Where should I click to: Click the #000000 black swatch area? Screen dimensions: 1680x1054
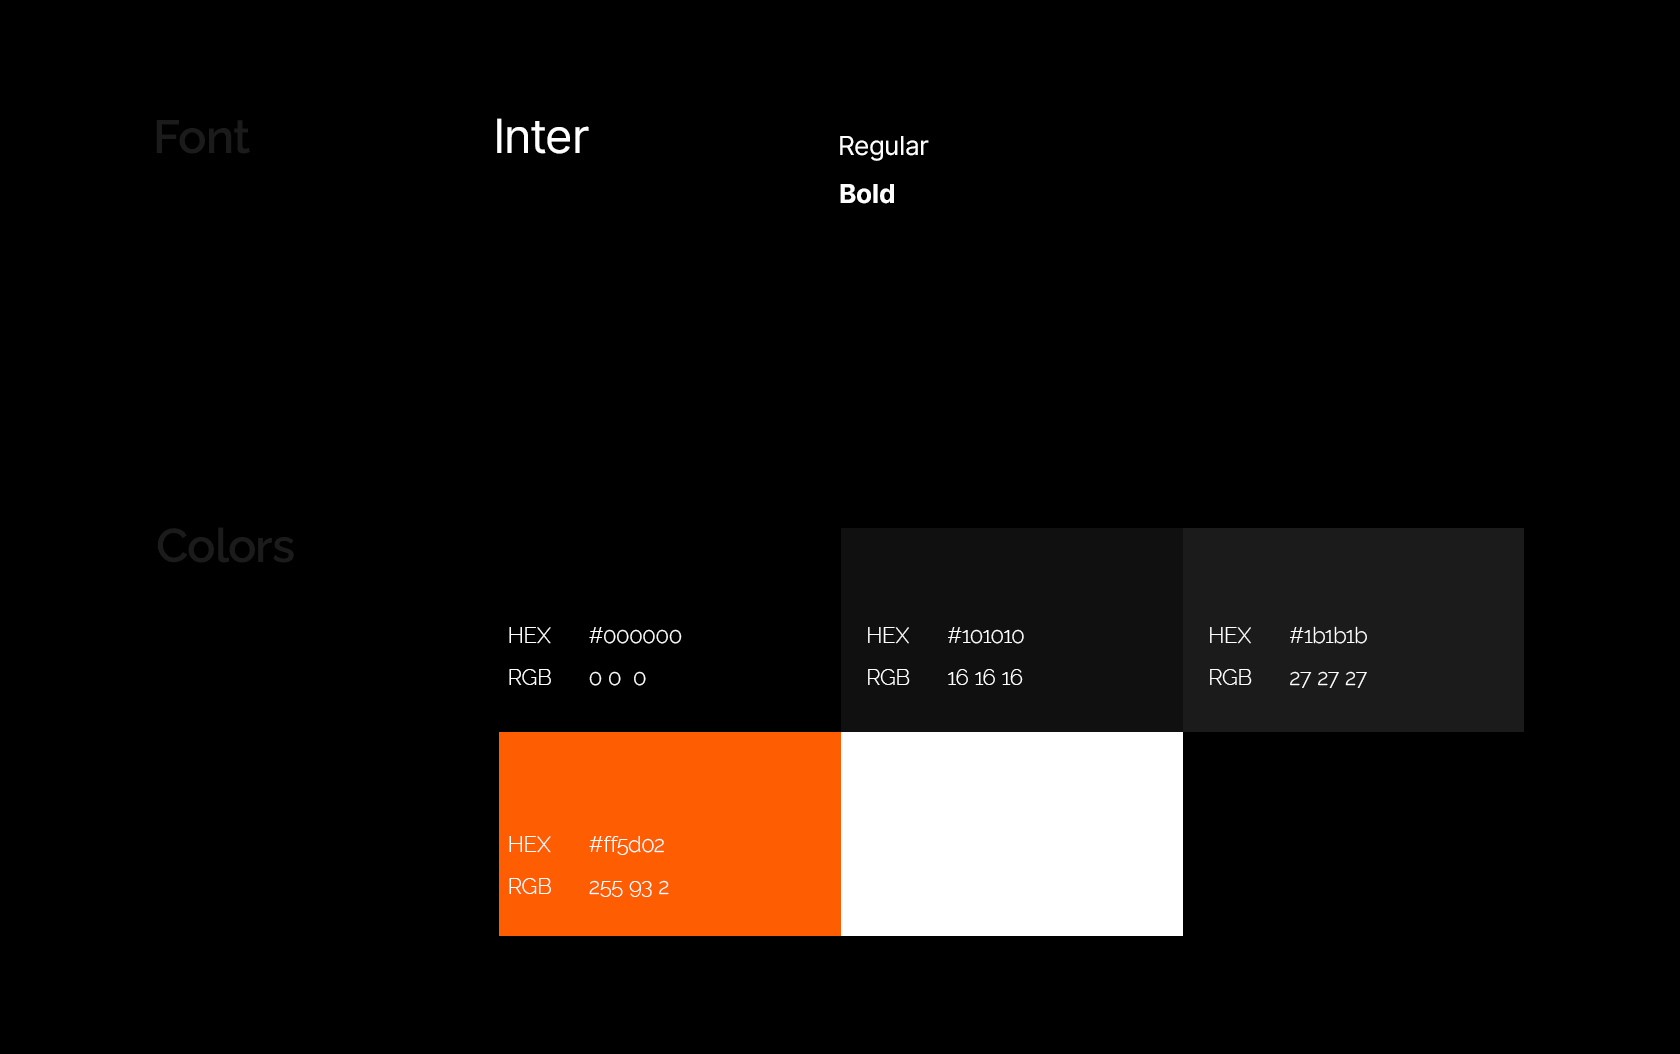click(x=669, y=575)
